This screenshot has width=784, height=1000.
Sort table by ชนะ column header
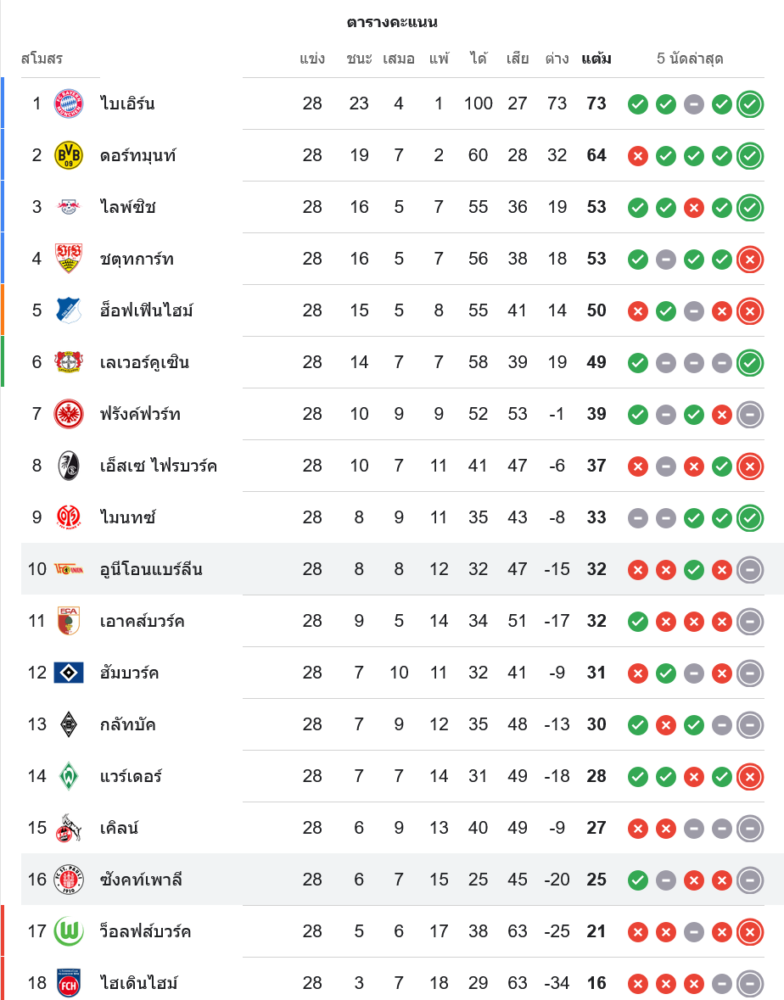coord(359,59)
